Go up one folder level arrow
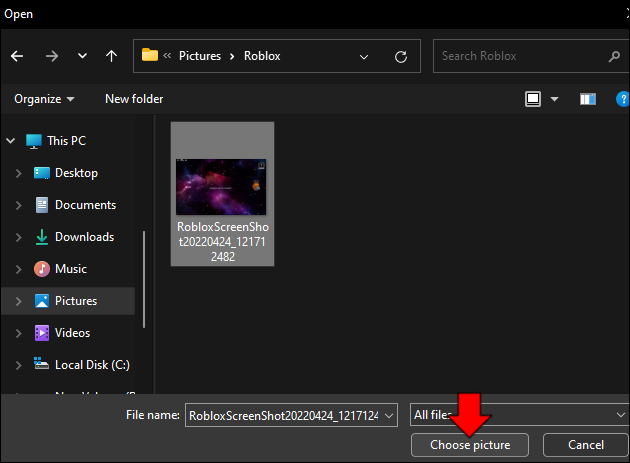This screenshot has height=463, width=630. coord(111,56)
